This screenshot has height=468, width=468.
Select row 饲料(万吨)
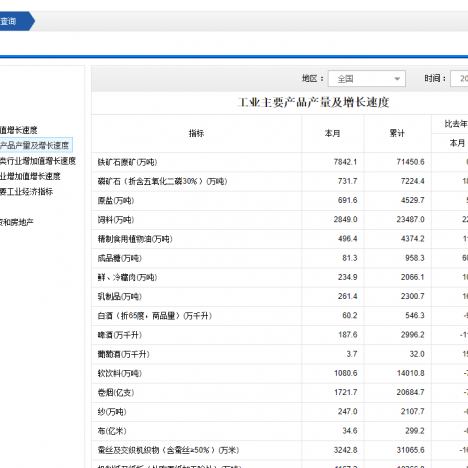[280, 220]
